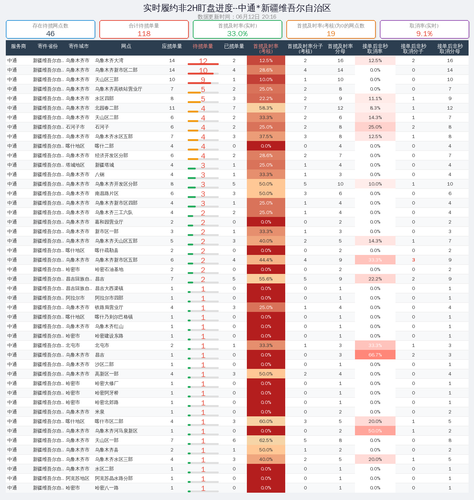Viewport: 474px width, 500px height.
Task: Click the 石河子 outlet name
Action: (102, 127)
